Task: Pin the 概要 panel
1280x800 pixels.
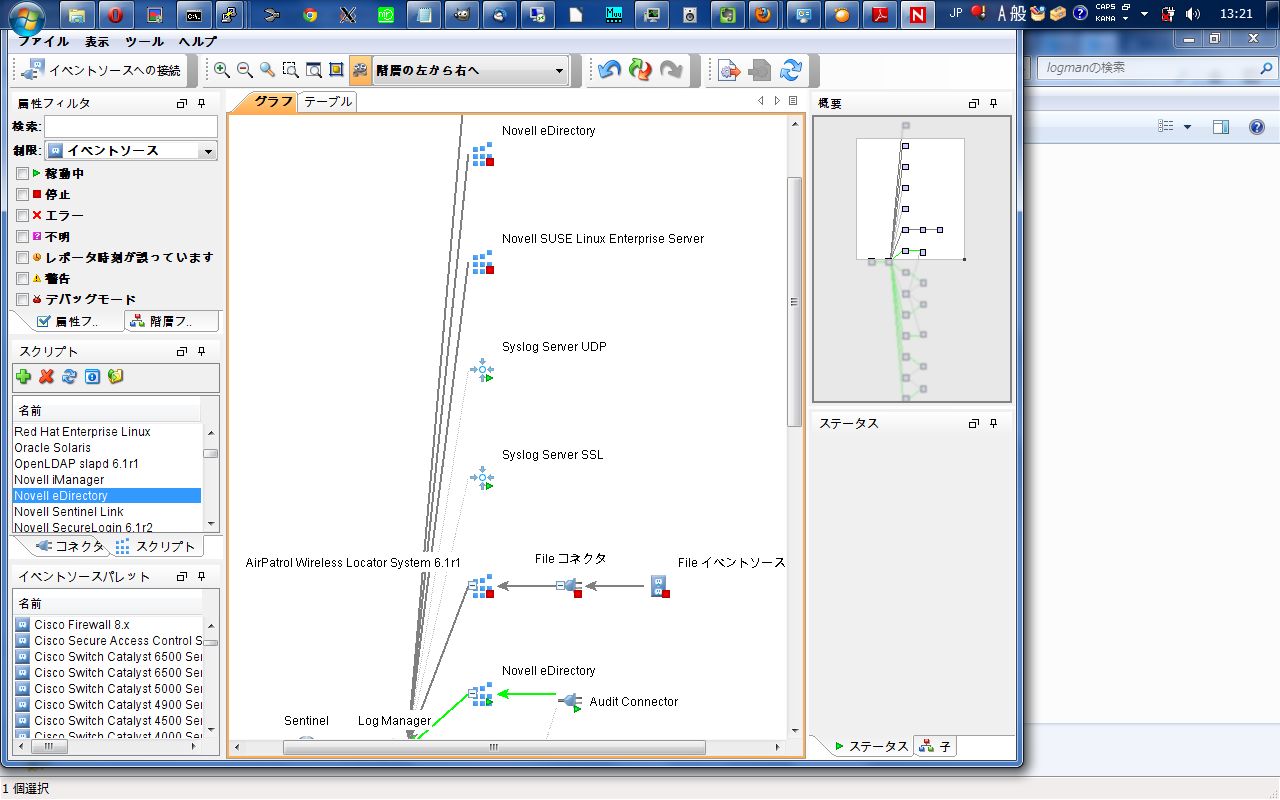Action: pos(993,103)
